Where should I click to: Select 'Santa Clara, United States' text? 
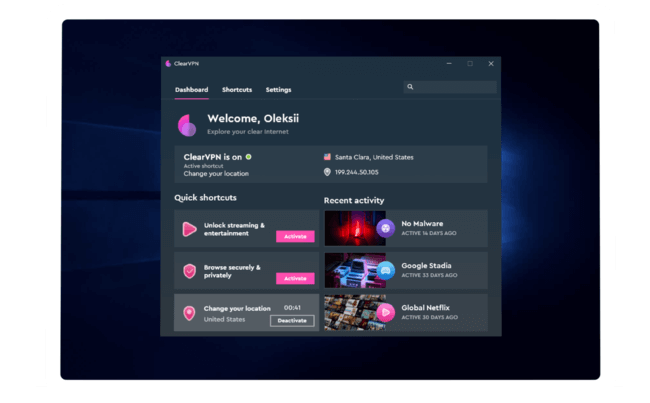click(374, 157)
